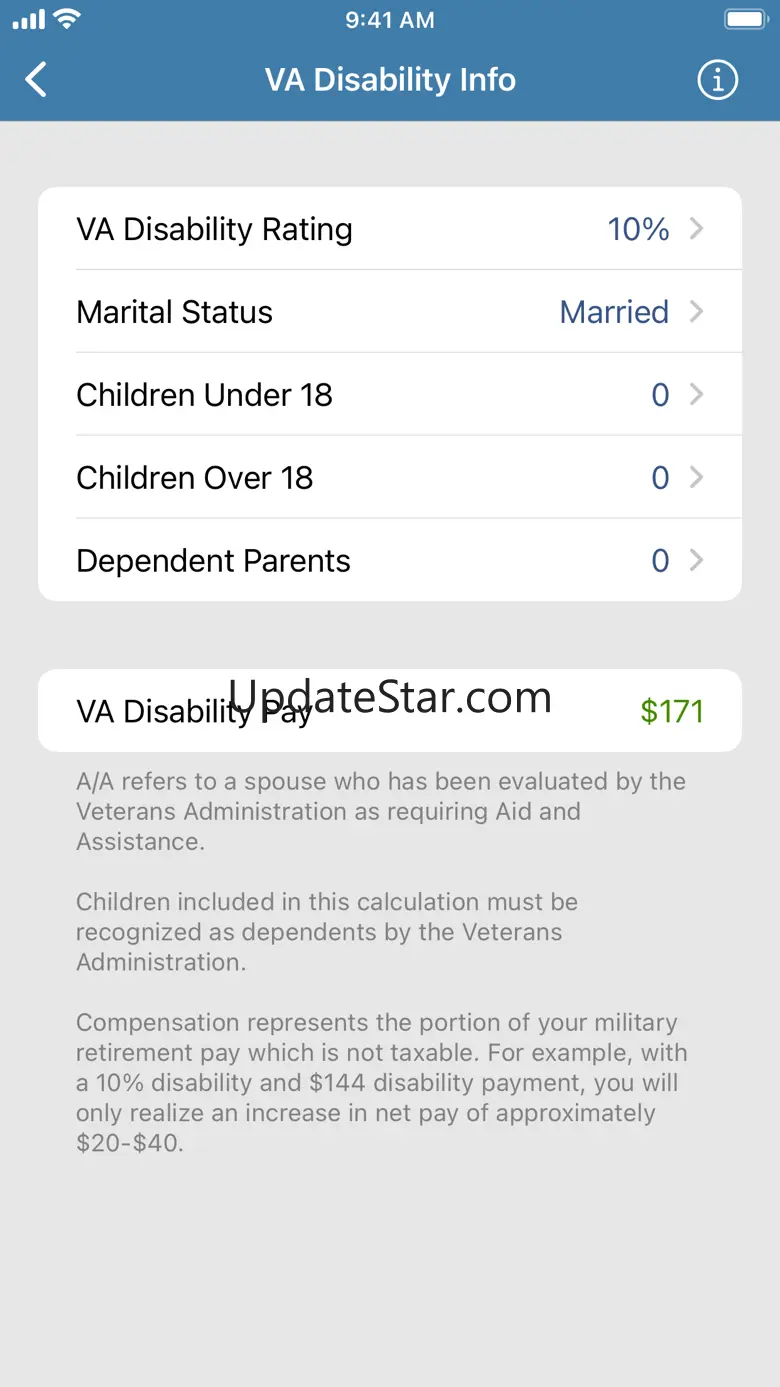Screen dimensions: 780x1387
Task: Tap the VA Disability Info title
Action: pos(390,80)
